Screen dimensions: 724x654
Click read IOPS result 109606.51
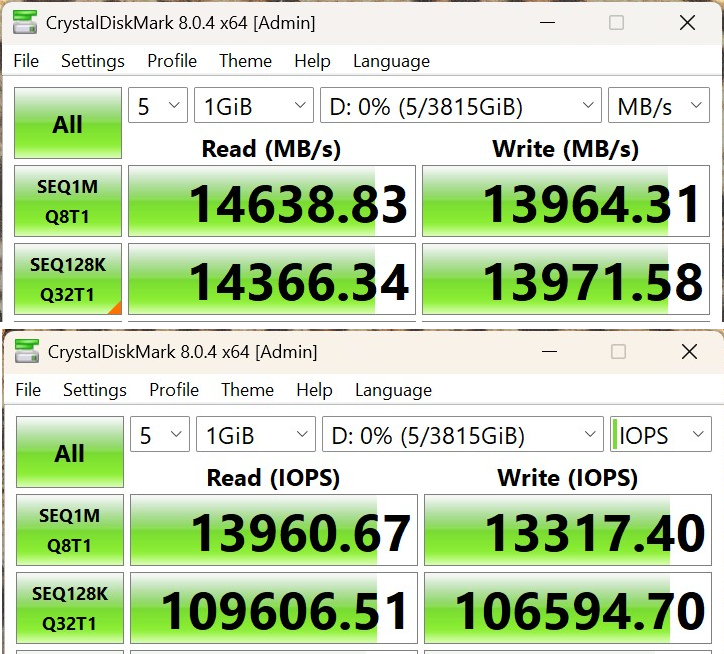274,608
